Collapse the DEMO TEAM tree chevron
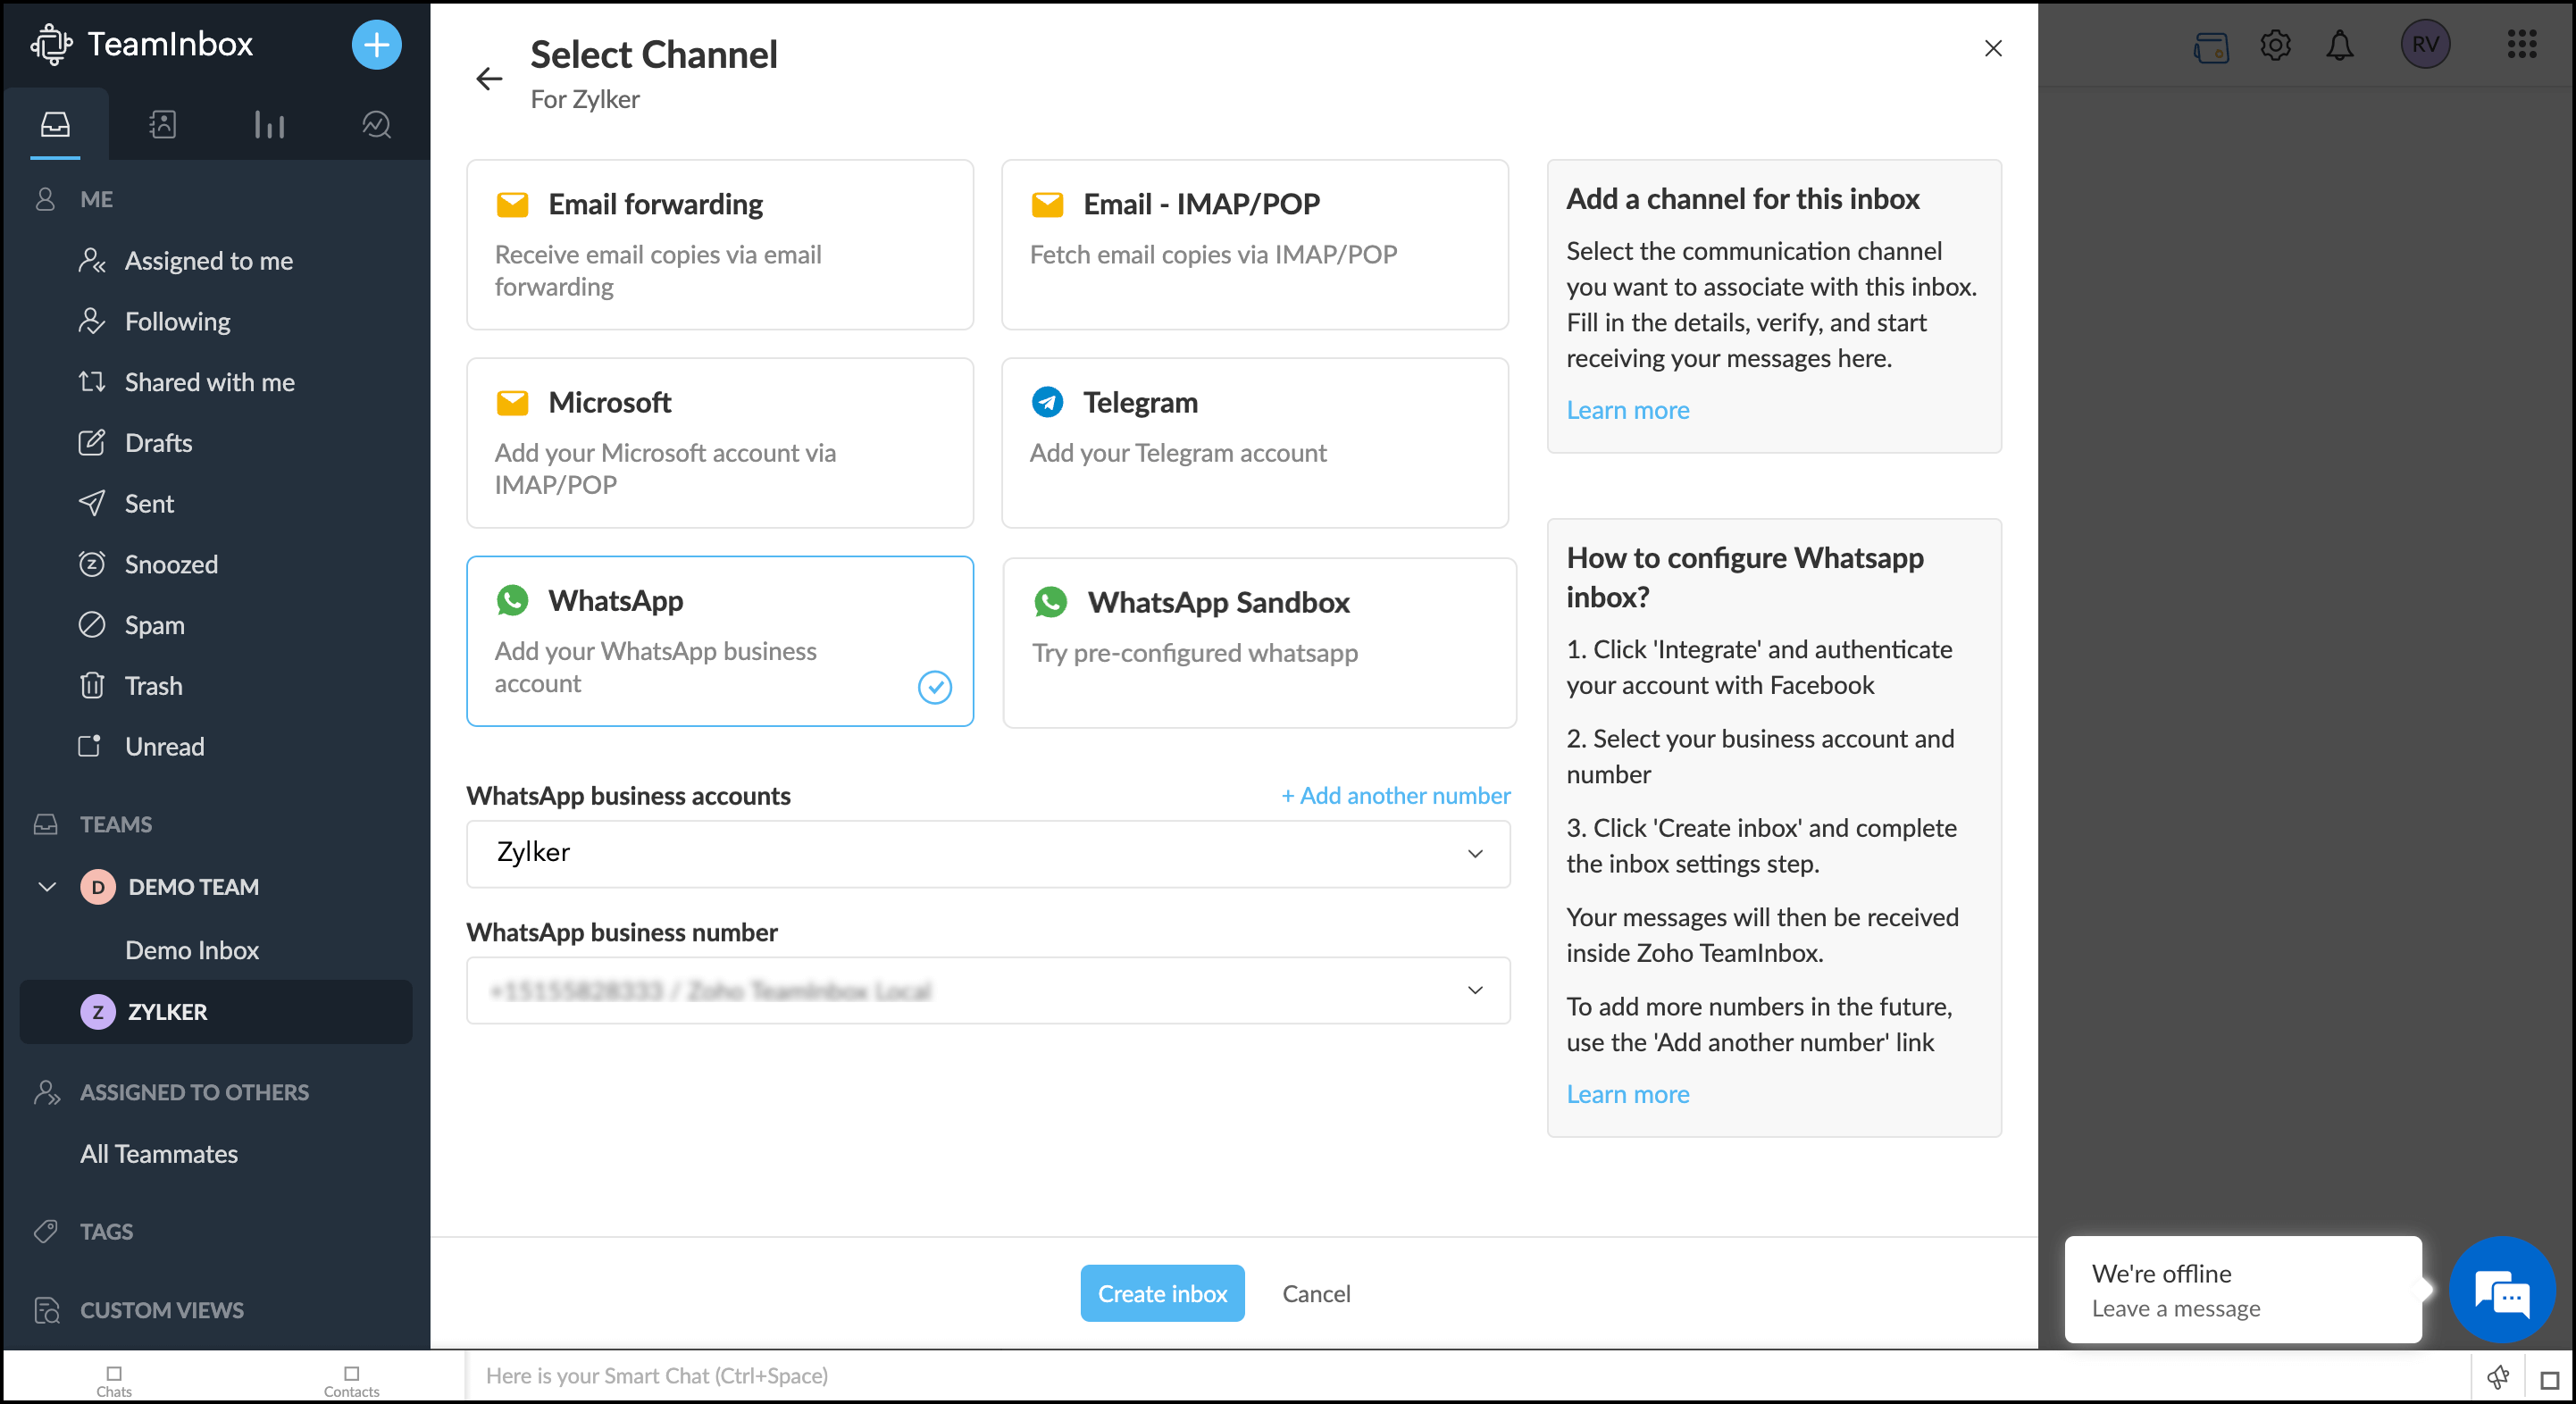The height and width of the screenshot is (1404, 2576). [x=46, y=887]
